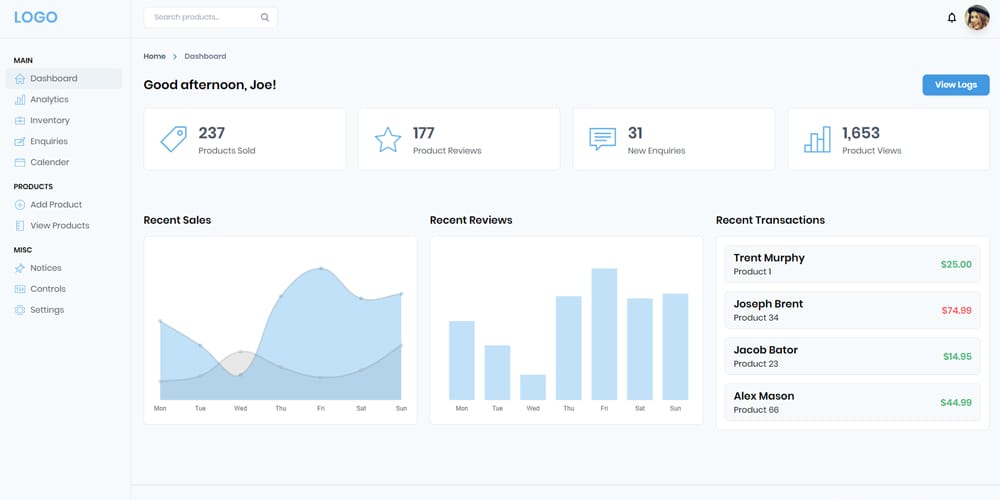Click the search magnifier icon
Screen dimensions: 1000x500
[x=265, y=17]
